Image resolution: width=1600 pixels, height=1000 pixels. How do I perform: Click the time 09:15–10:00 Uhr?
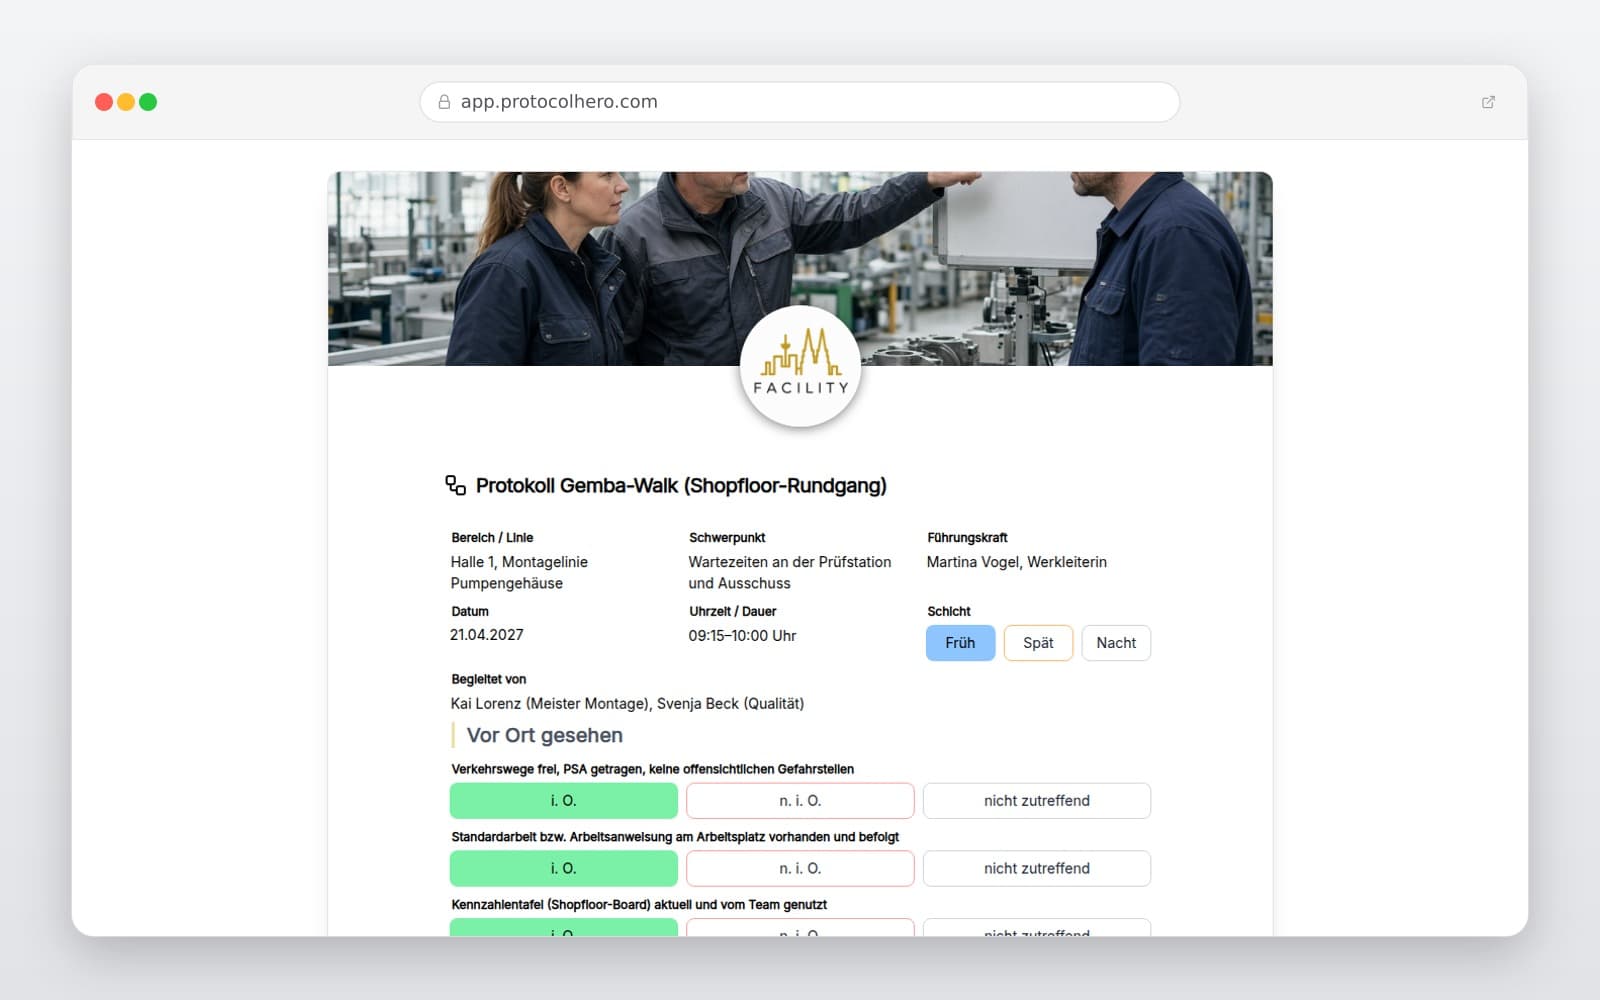(742, 636)
